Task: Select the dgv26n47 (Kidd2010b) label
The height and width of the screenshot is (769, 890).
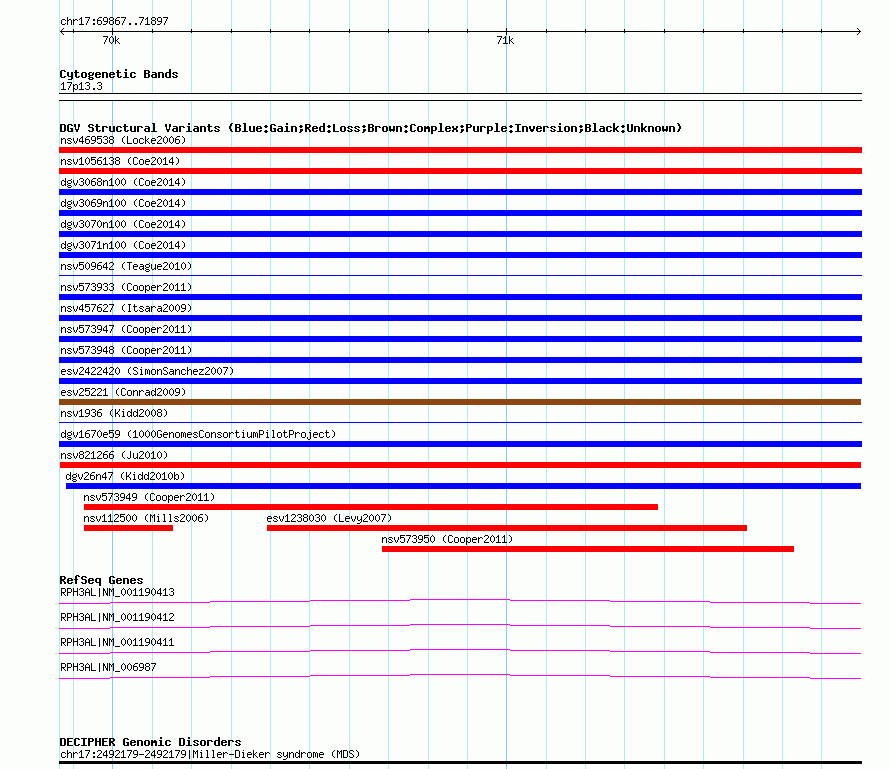Action: click(125, 476)
